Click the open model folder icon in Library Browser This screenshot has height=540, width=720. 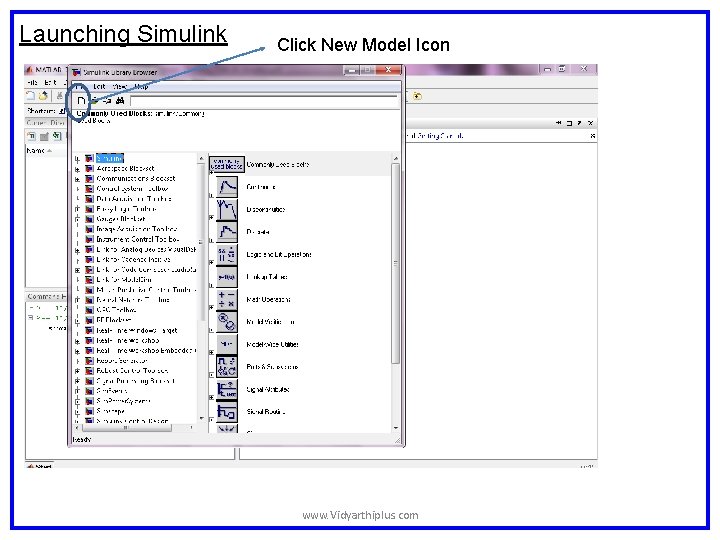94,101
